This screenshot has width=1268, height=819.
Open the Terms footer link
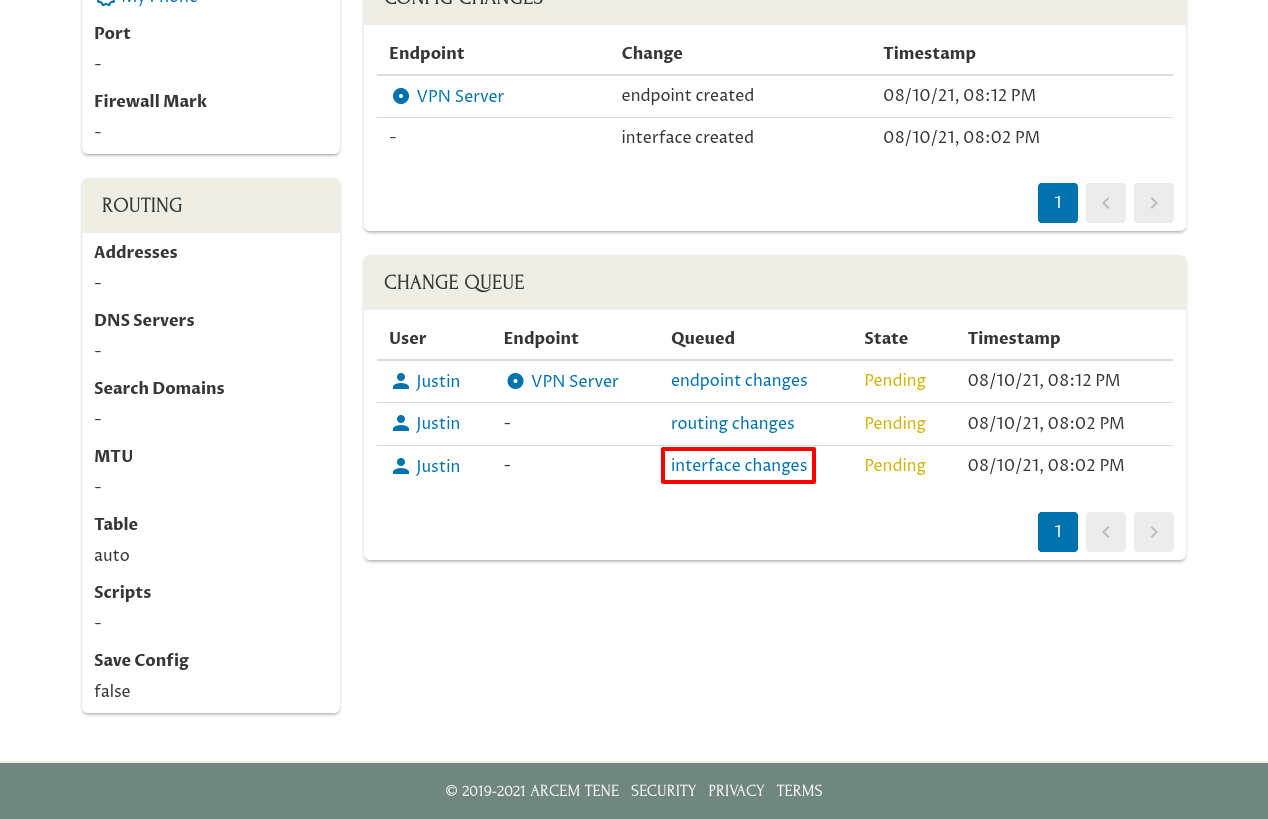pos(799,791)
